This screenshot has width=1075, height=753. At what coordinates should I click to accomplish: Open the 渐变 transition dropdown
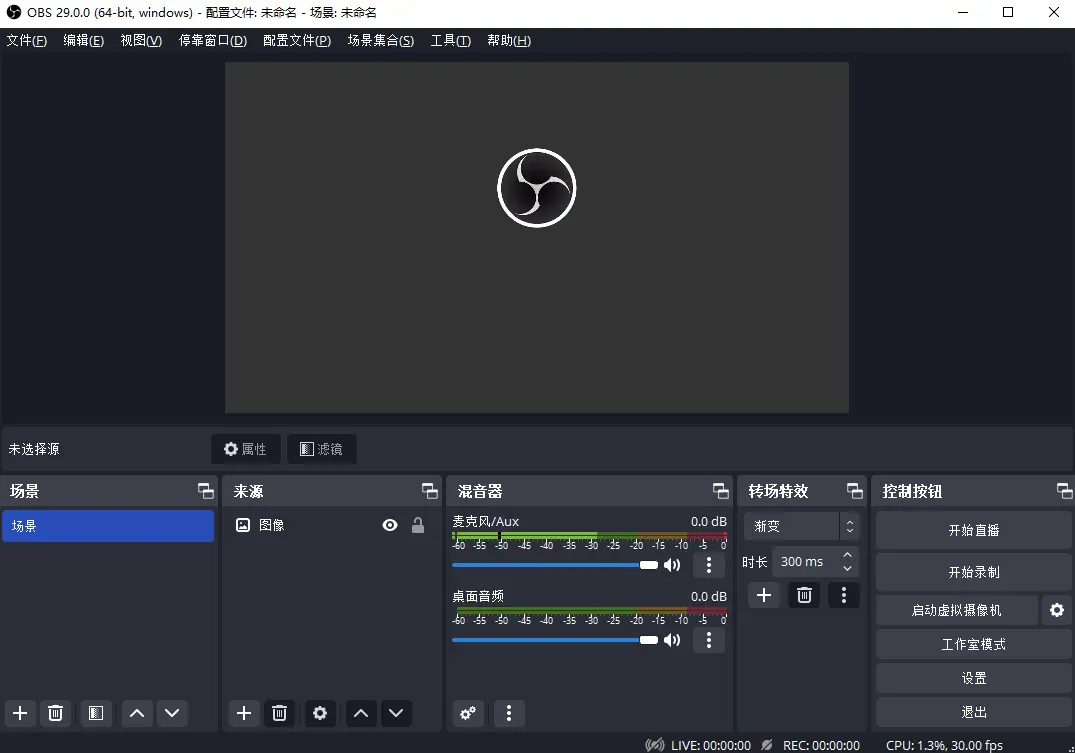(801, 526)
